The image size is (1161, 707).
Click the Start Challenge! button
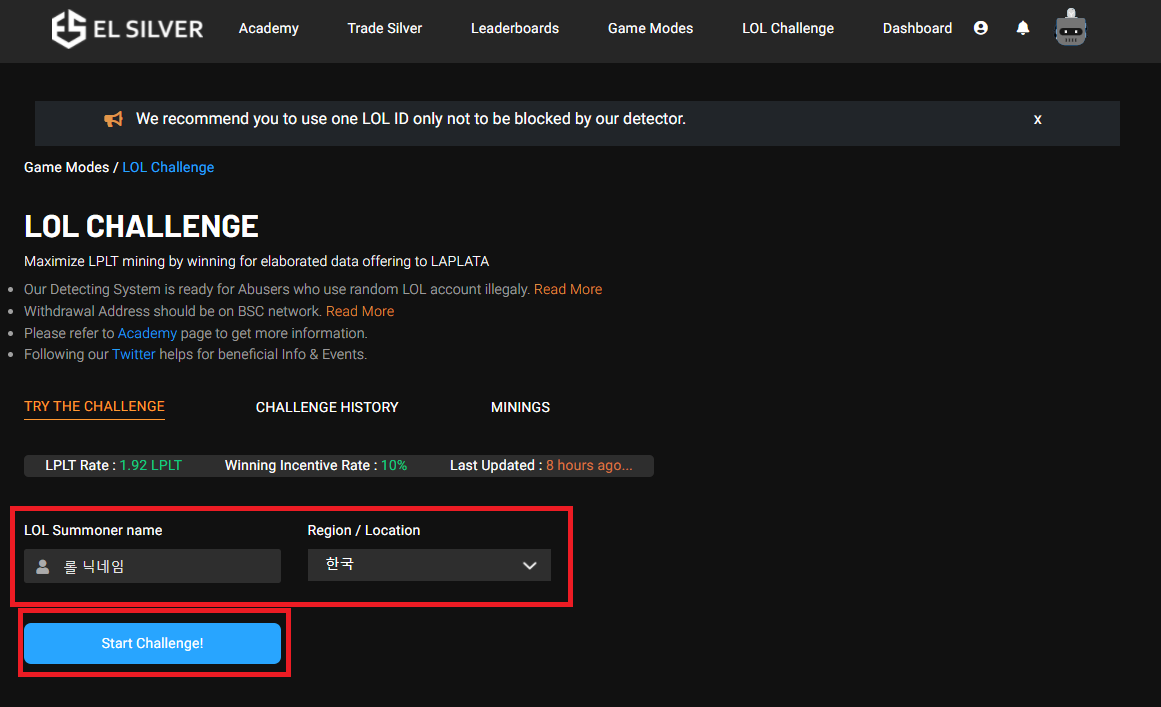(153, 643)
